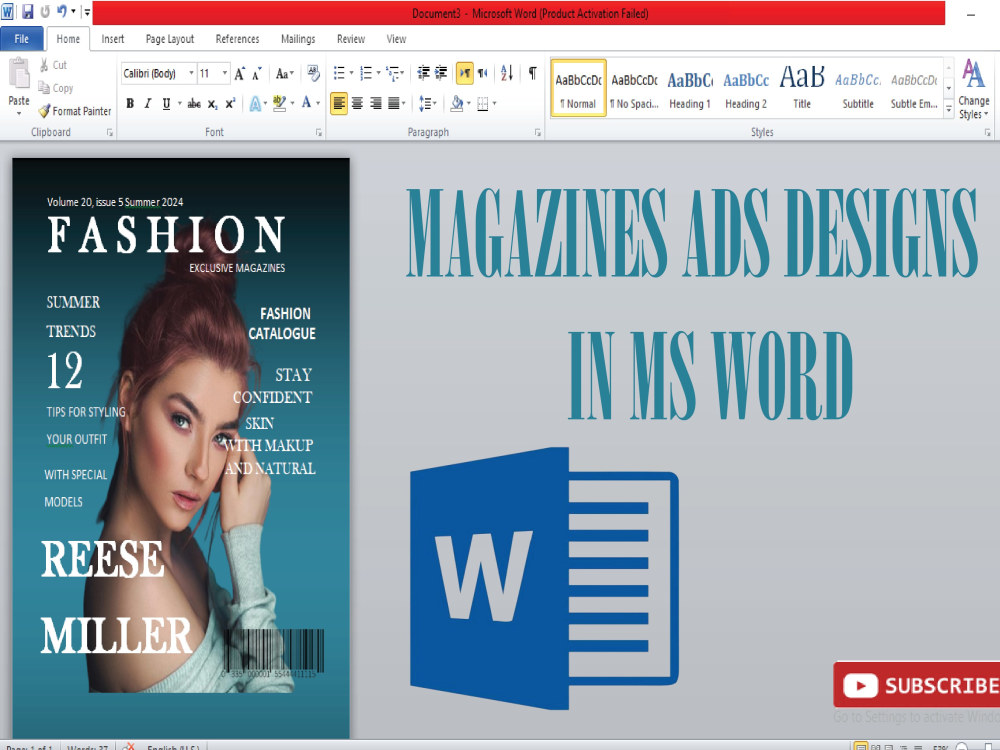Toggle Italic formatting
This screenshot has height=750, width=1000.
(148, 103)
